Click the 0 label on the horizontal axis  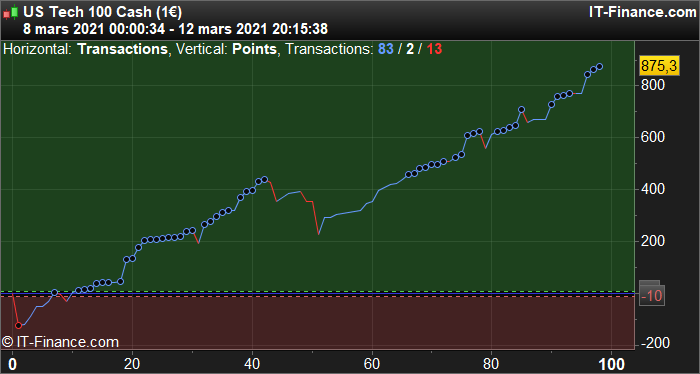pyautogui.click(x=13, y=364)
